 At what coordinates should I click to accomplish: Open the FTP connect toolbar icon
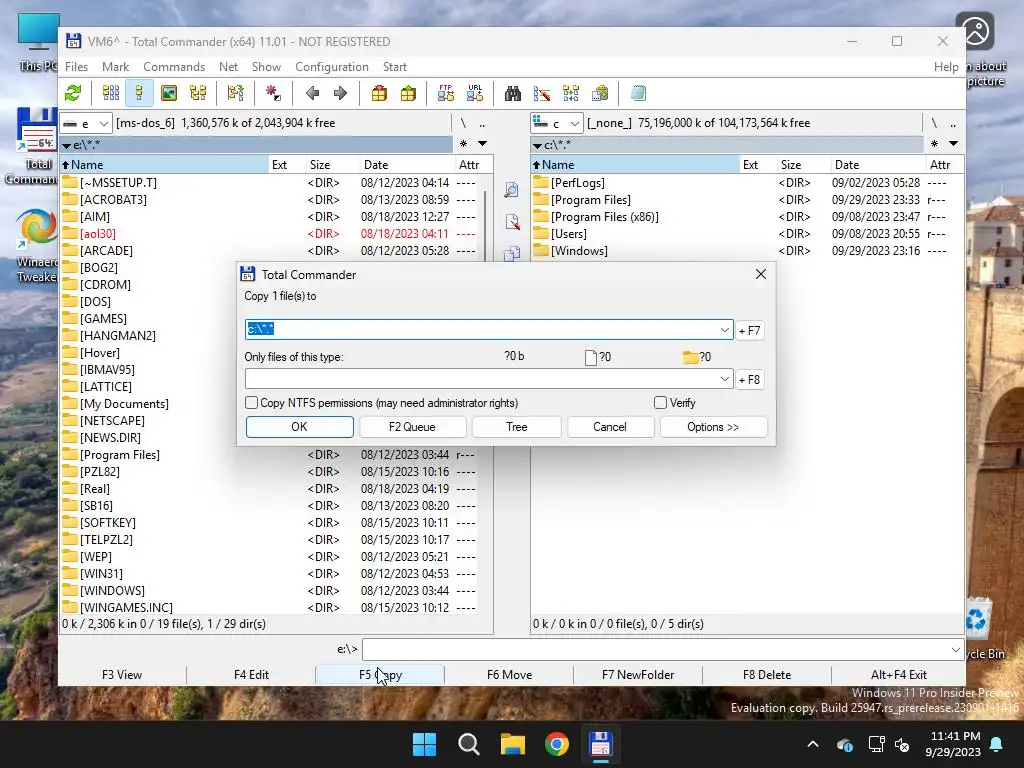pyautogui.click(x=446, y=93)
